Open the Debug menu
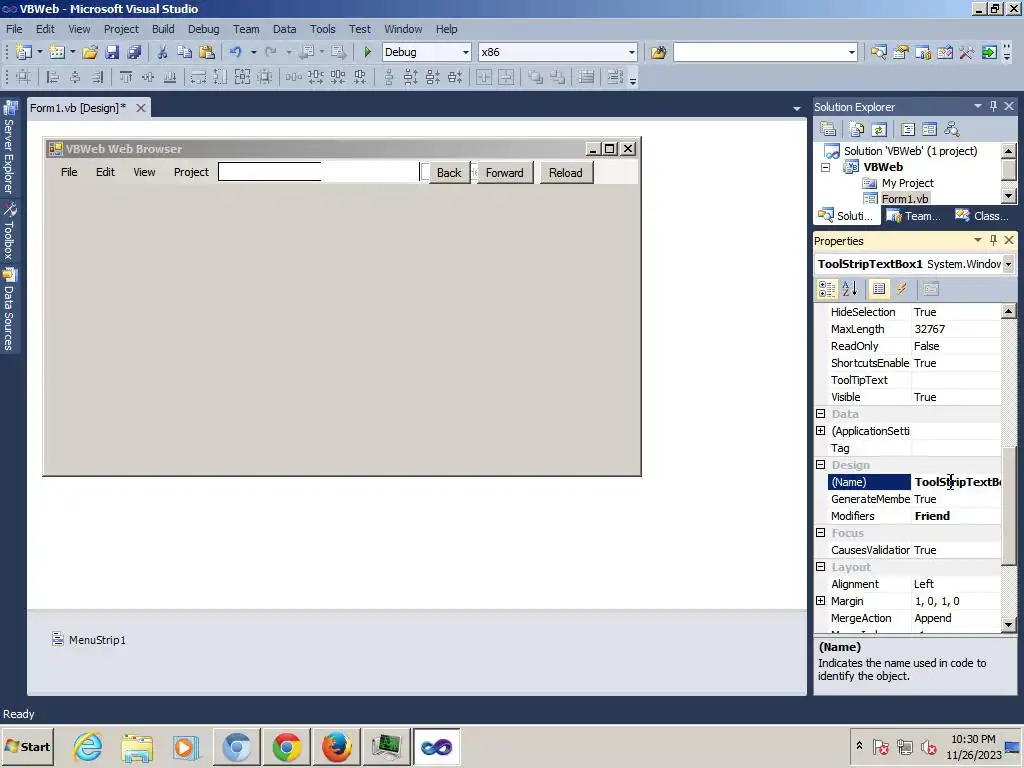 (x=203, y=29)
